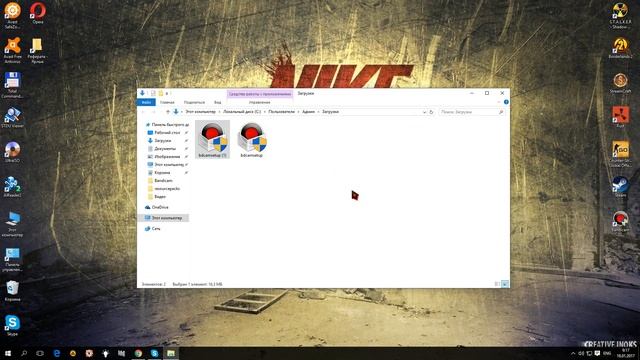Launch Microsoft Edge from the taskbar
The image size is (640, 360).
[x=57, y=353]
